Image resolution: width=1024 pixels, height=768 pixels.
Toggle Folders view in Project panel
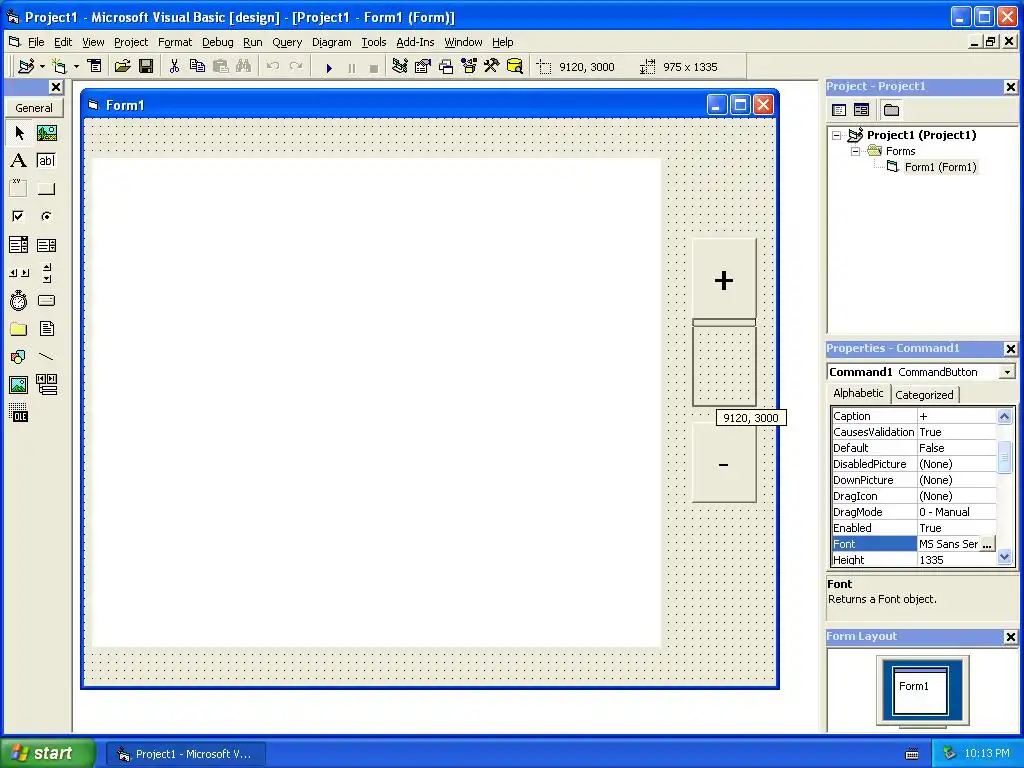coord(891,110)
